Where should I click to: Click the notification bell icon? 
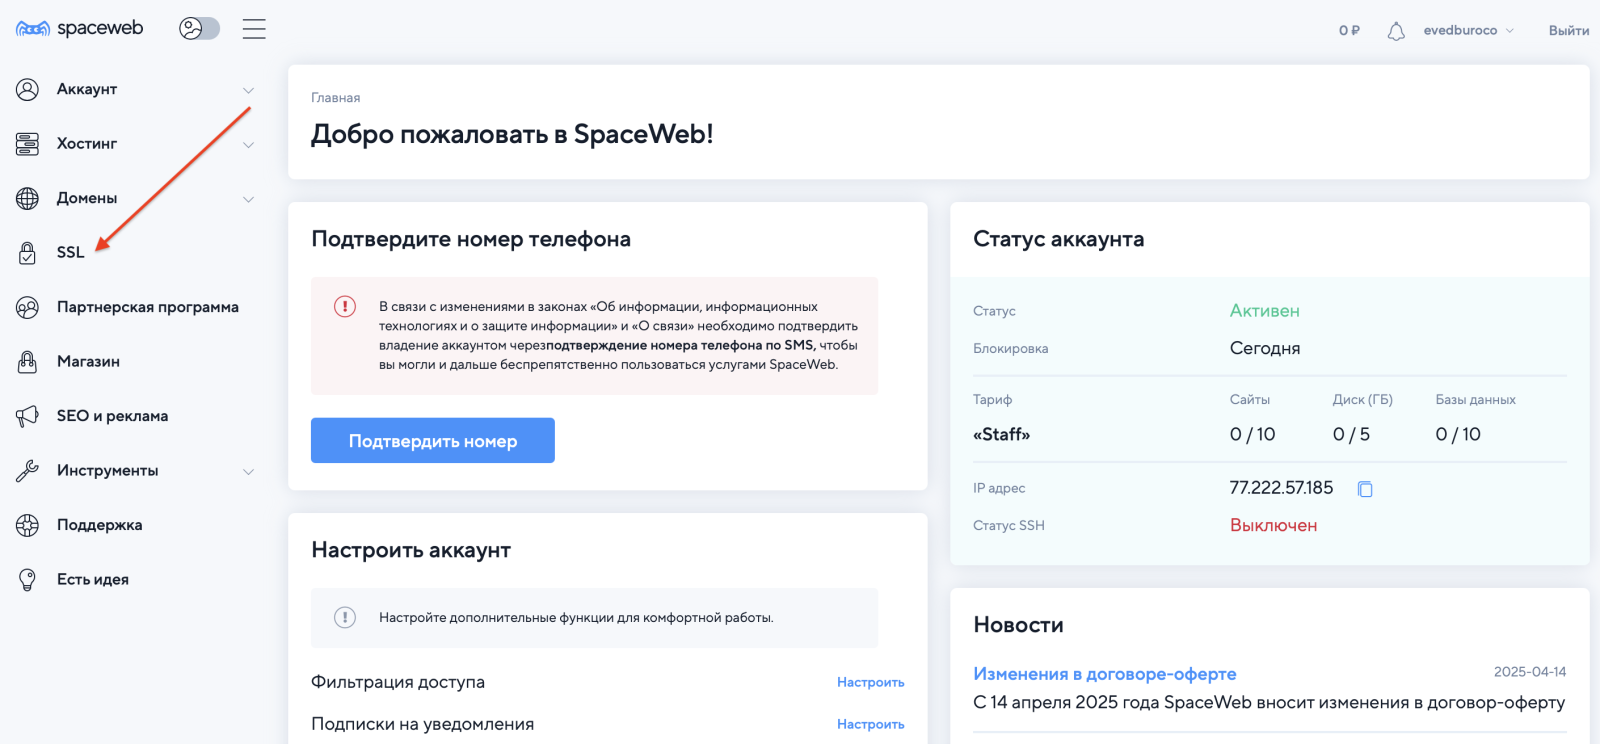pyautogui.click(x=1396, y=31)
